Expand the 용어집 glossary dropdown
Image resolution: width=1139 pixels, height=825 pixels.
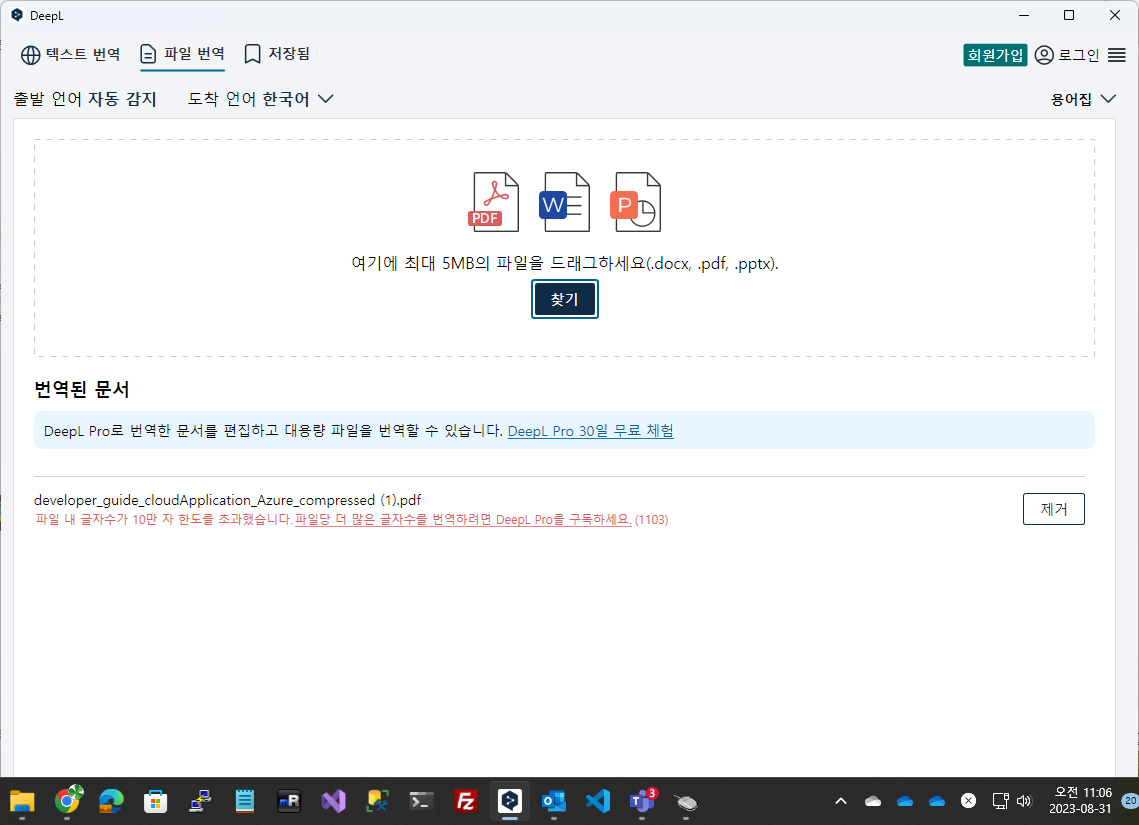pyautogui.click(x=1083, y=99)
